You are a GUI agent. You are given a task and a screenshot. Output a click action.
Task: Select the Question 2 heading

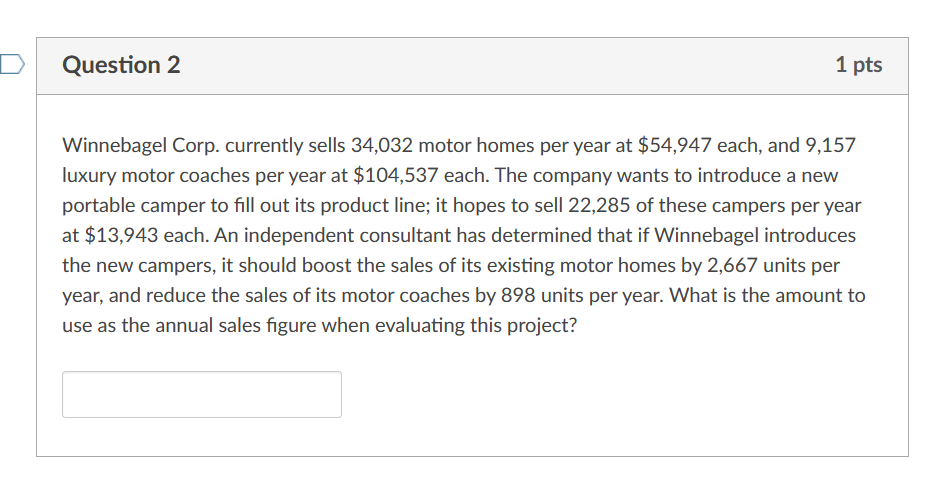[x=121, y=65]
